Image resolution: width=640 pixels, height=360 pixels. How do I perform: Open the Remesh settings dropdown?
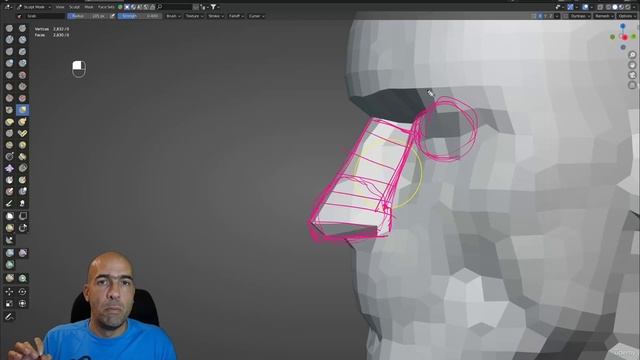[x=604, y=16]
